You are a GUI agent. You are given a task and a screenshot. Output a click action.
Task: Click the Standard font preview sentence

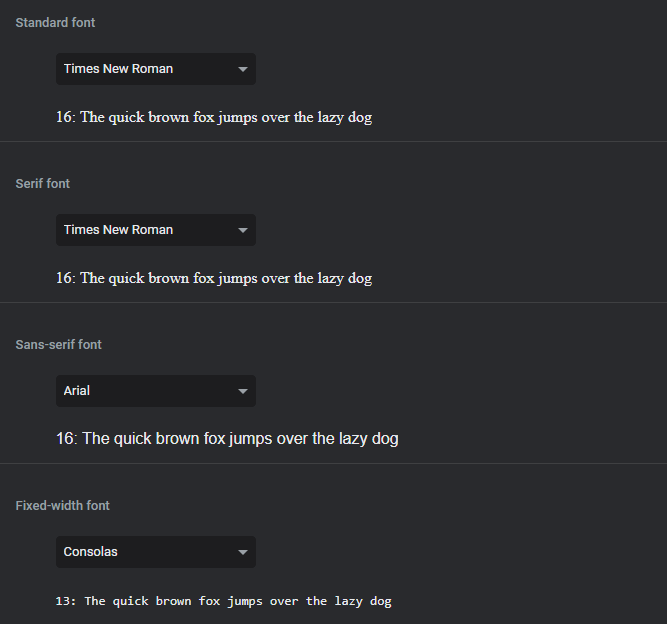[x=214, y=117]
